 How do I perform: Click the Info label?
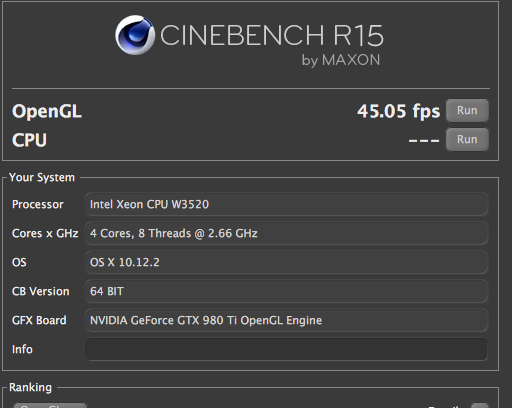22,349
